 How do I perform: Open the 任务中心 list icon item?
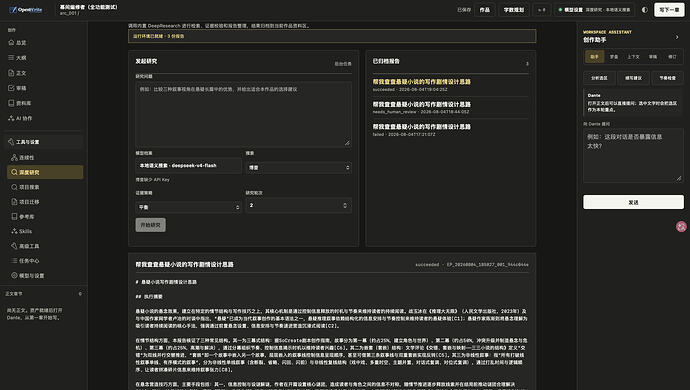(x=15, y=261)
